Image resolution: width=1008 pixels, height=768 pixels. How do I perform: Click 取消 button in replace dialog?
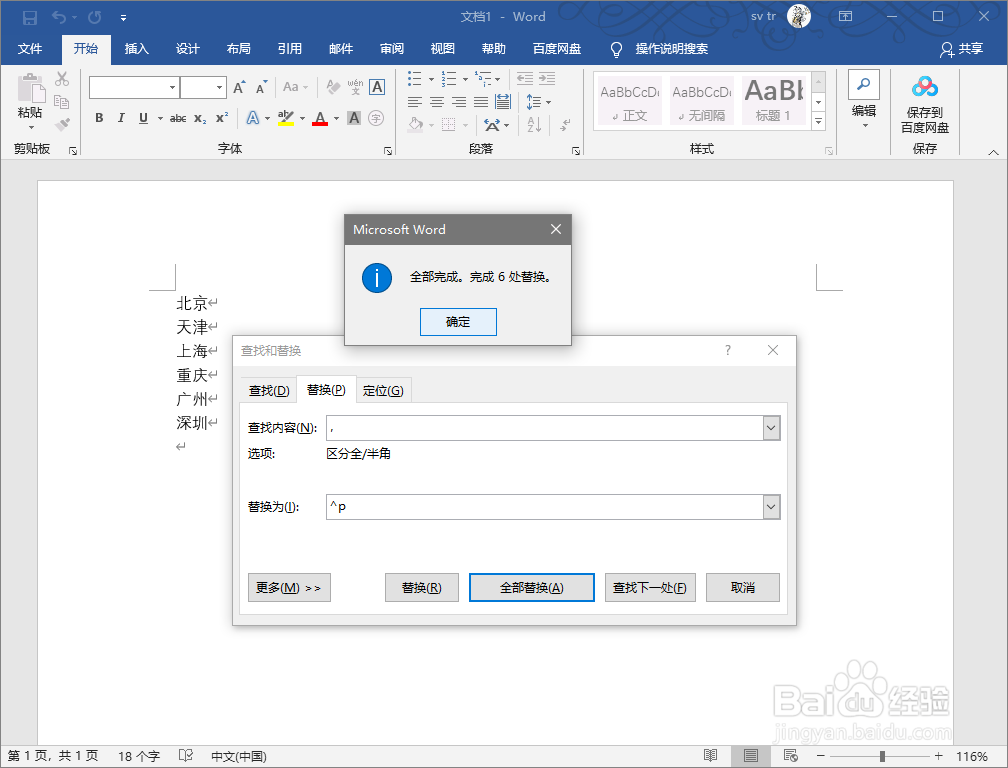[743, 587]
